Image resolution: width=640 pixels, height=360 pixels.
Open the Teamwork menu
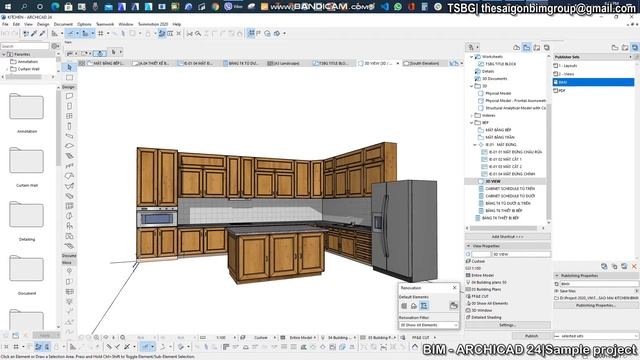[x=105, y=24]
